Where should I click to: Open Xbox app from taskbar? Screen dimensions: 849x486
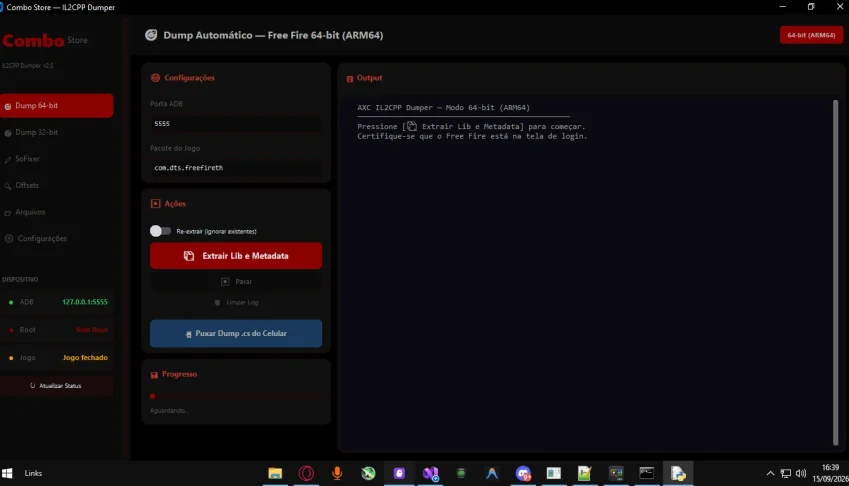pos(368,473)
